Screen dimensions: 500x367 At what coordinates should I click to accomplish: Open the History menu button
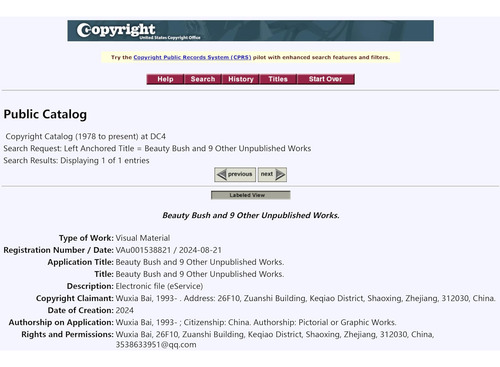[x=241, y=79]
